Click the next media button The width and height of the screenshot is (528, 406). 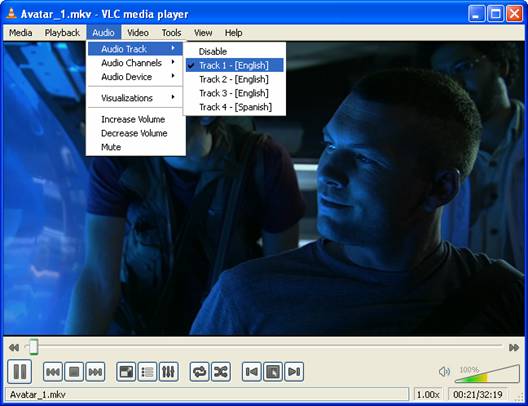[95, 372]
